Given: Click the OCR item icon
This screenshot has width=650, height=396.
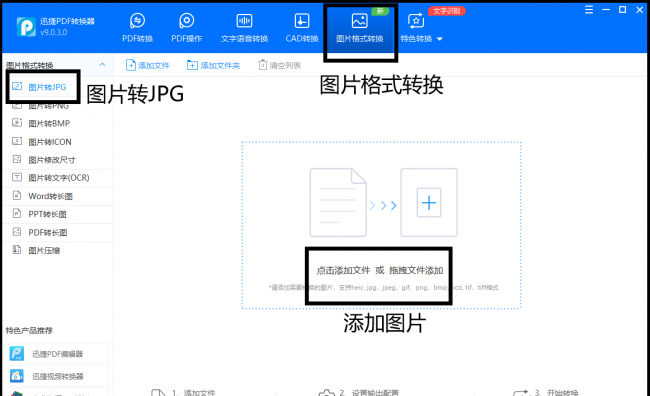Looking at the screenshot, I should coord(17,177).
